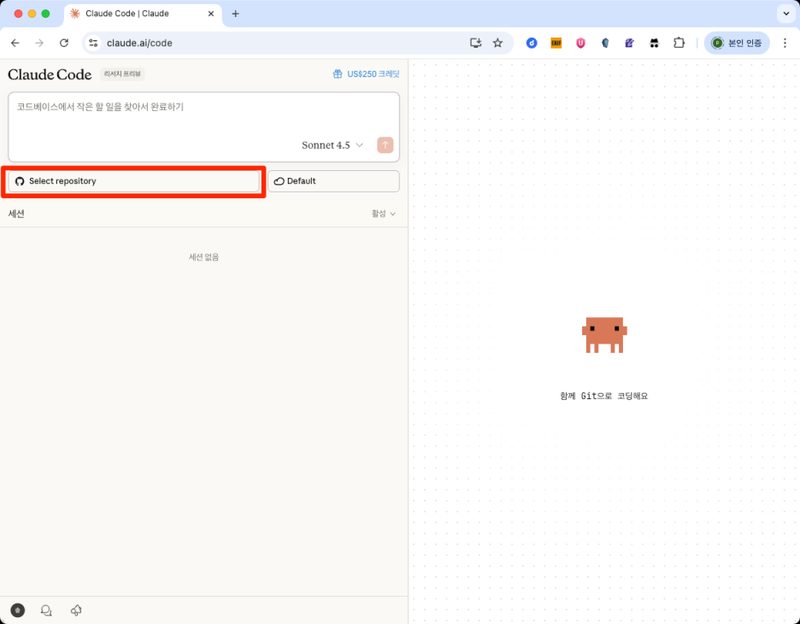Open site information for claude.ai

[91, 44]
